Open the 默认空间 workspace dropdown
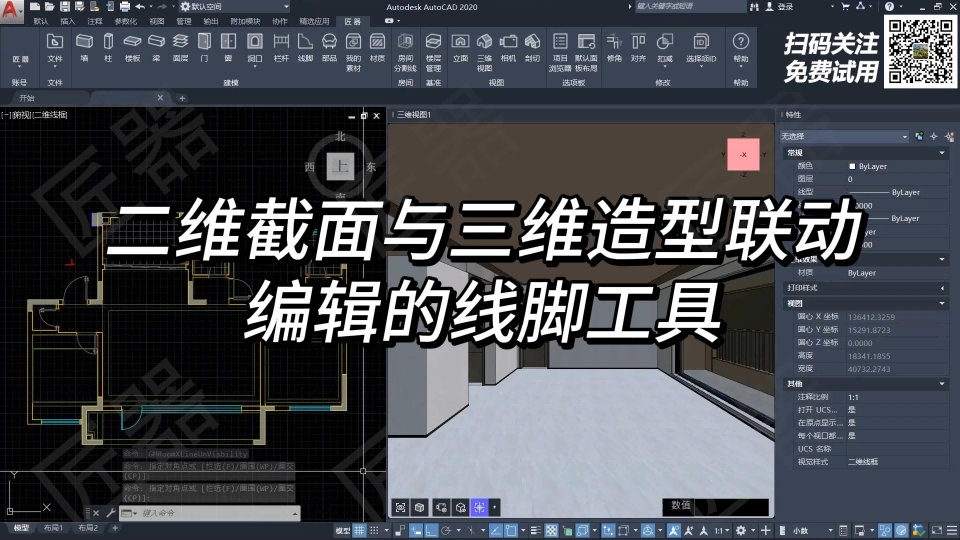The width and height of the screenshot is (960, 540). click(x=234, y=7)
